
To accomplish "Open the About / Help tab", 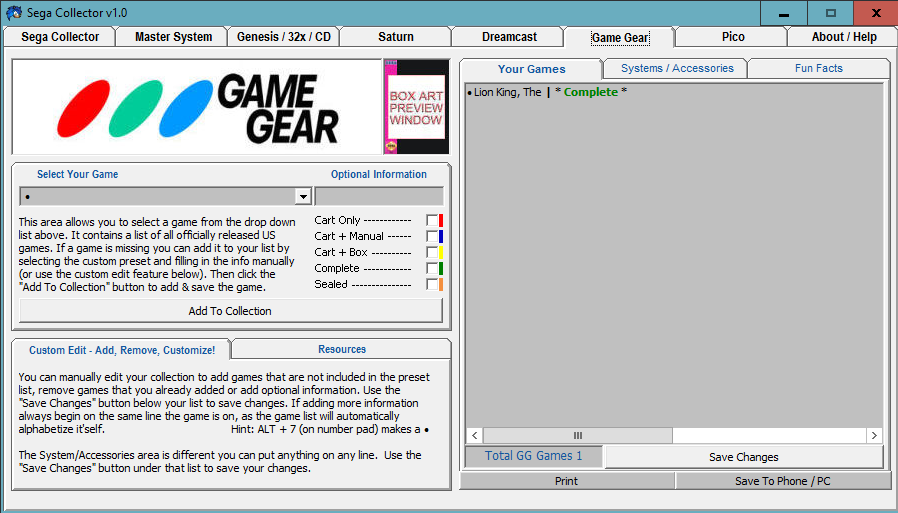I will 844,37.
